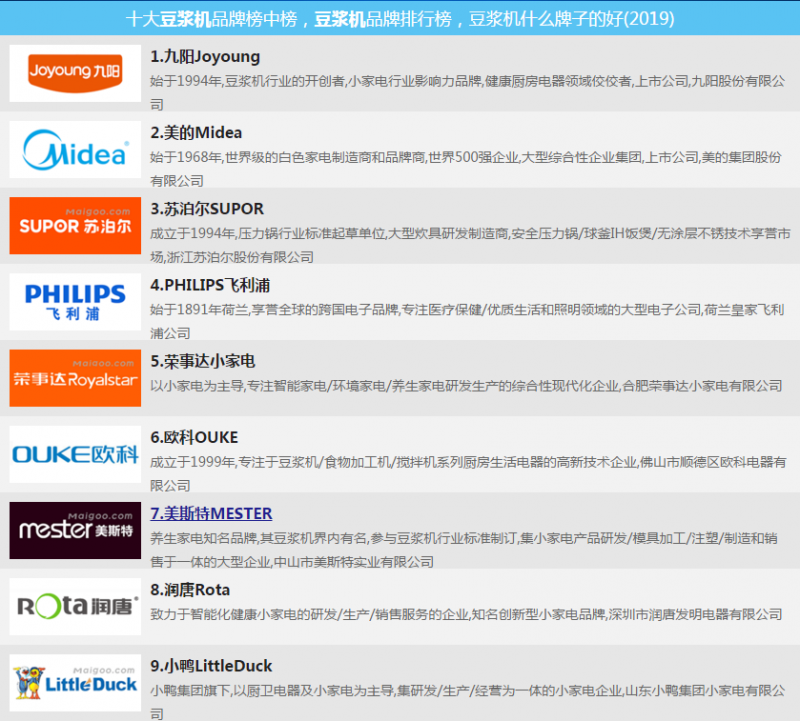
Task: Click the 1.九阳Joyoung title
Action: click(205, 57)
